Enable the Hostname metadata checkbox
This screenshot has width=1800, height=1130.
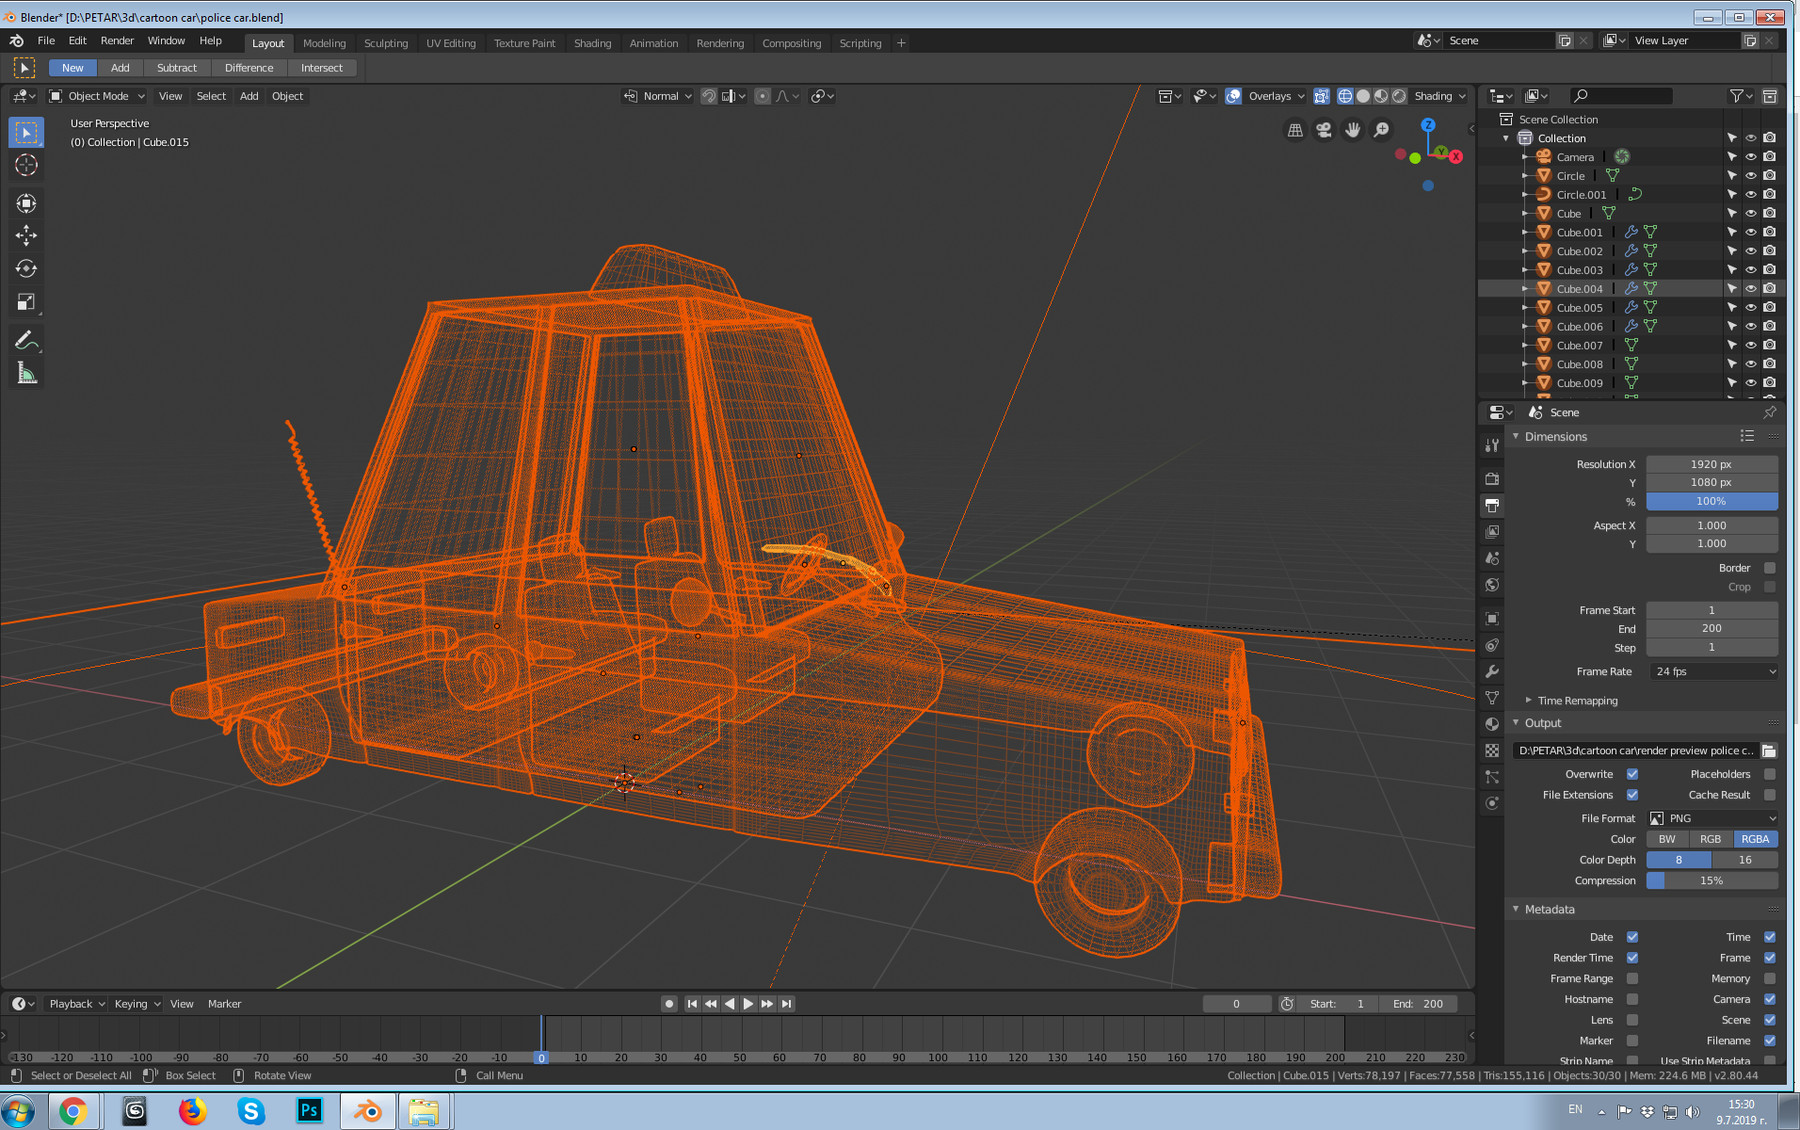(1632, 999)
